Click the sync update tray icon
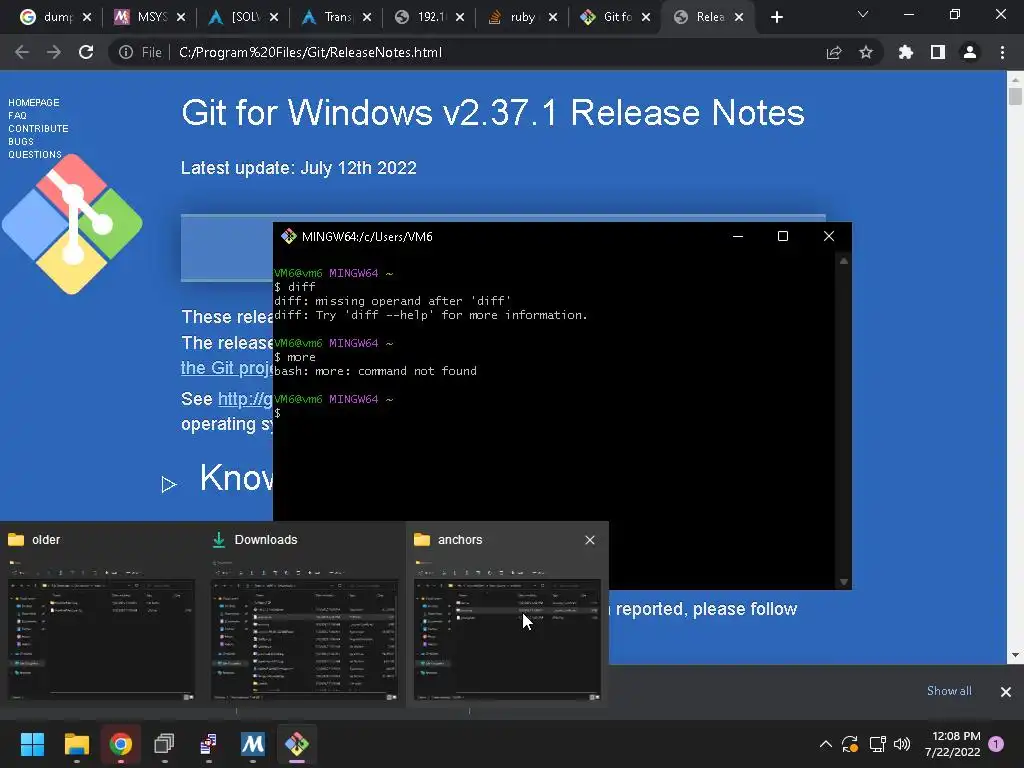 click(x=850, y=744)
